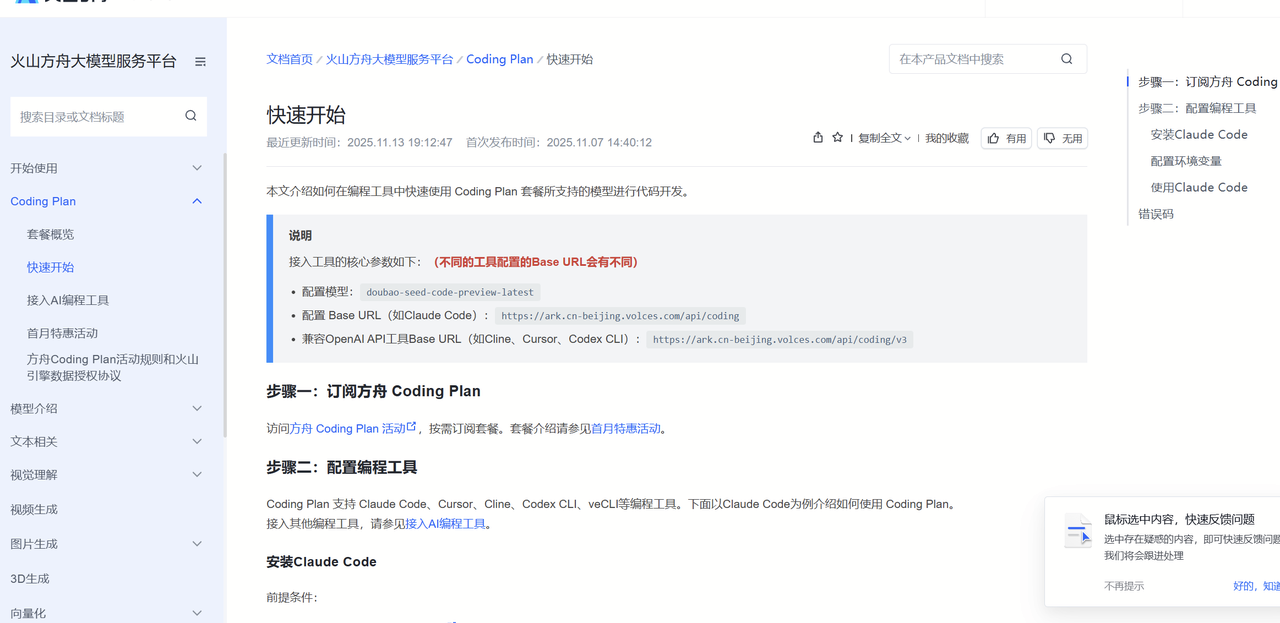Open 我的收藏 link
Viewport: 1280px width, 623px height.
pyautogui.click(x=947, y=138)
